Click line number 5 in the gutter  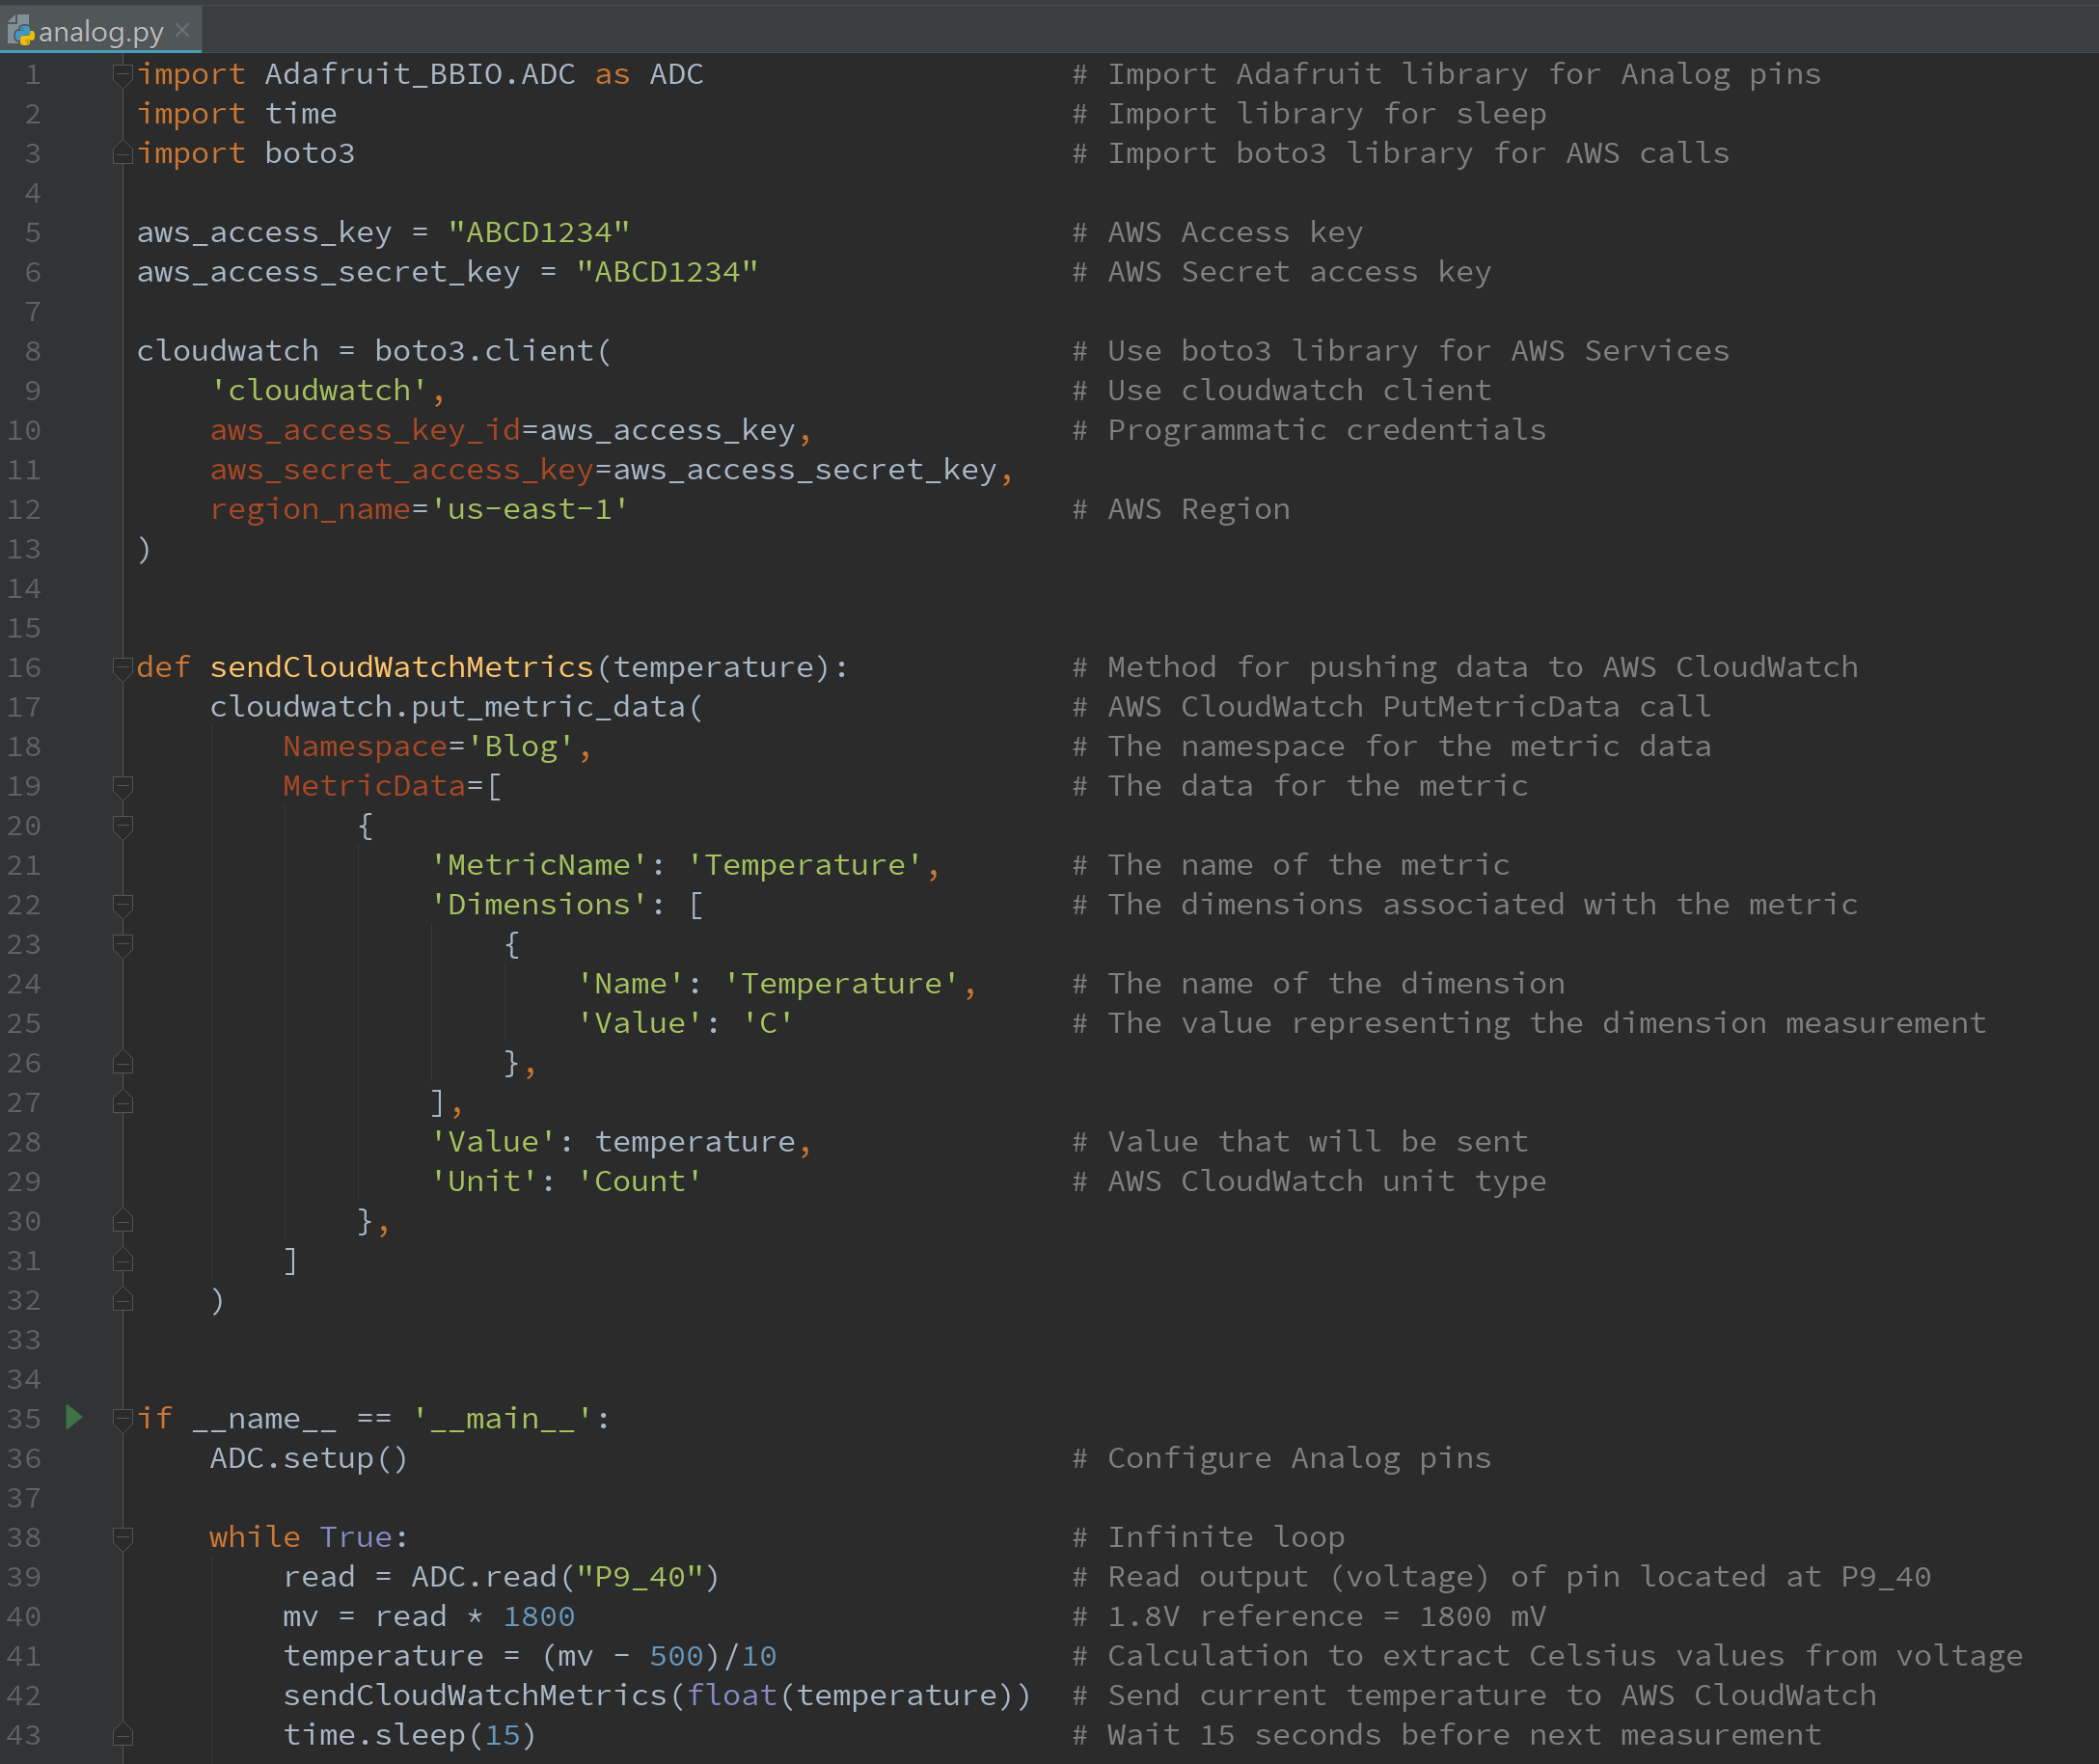(33, 232)
